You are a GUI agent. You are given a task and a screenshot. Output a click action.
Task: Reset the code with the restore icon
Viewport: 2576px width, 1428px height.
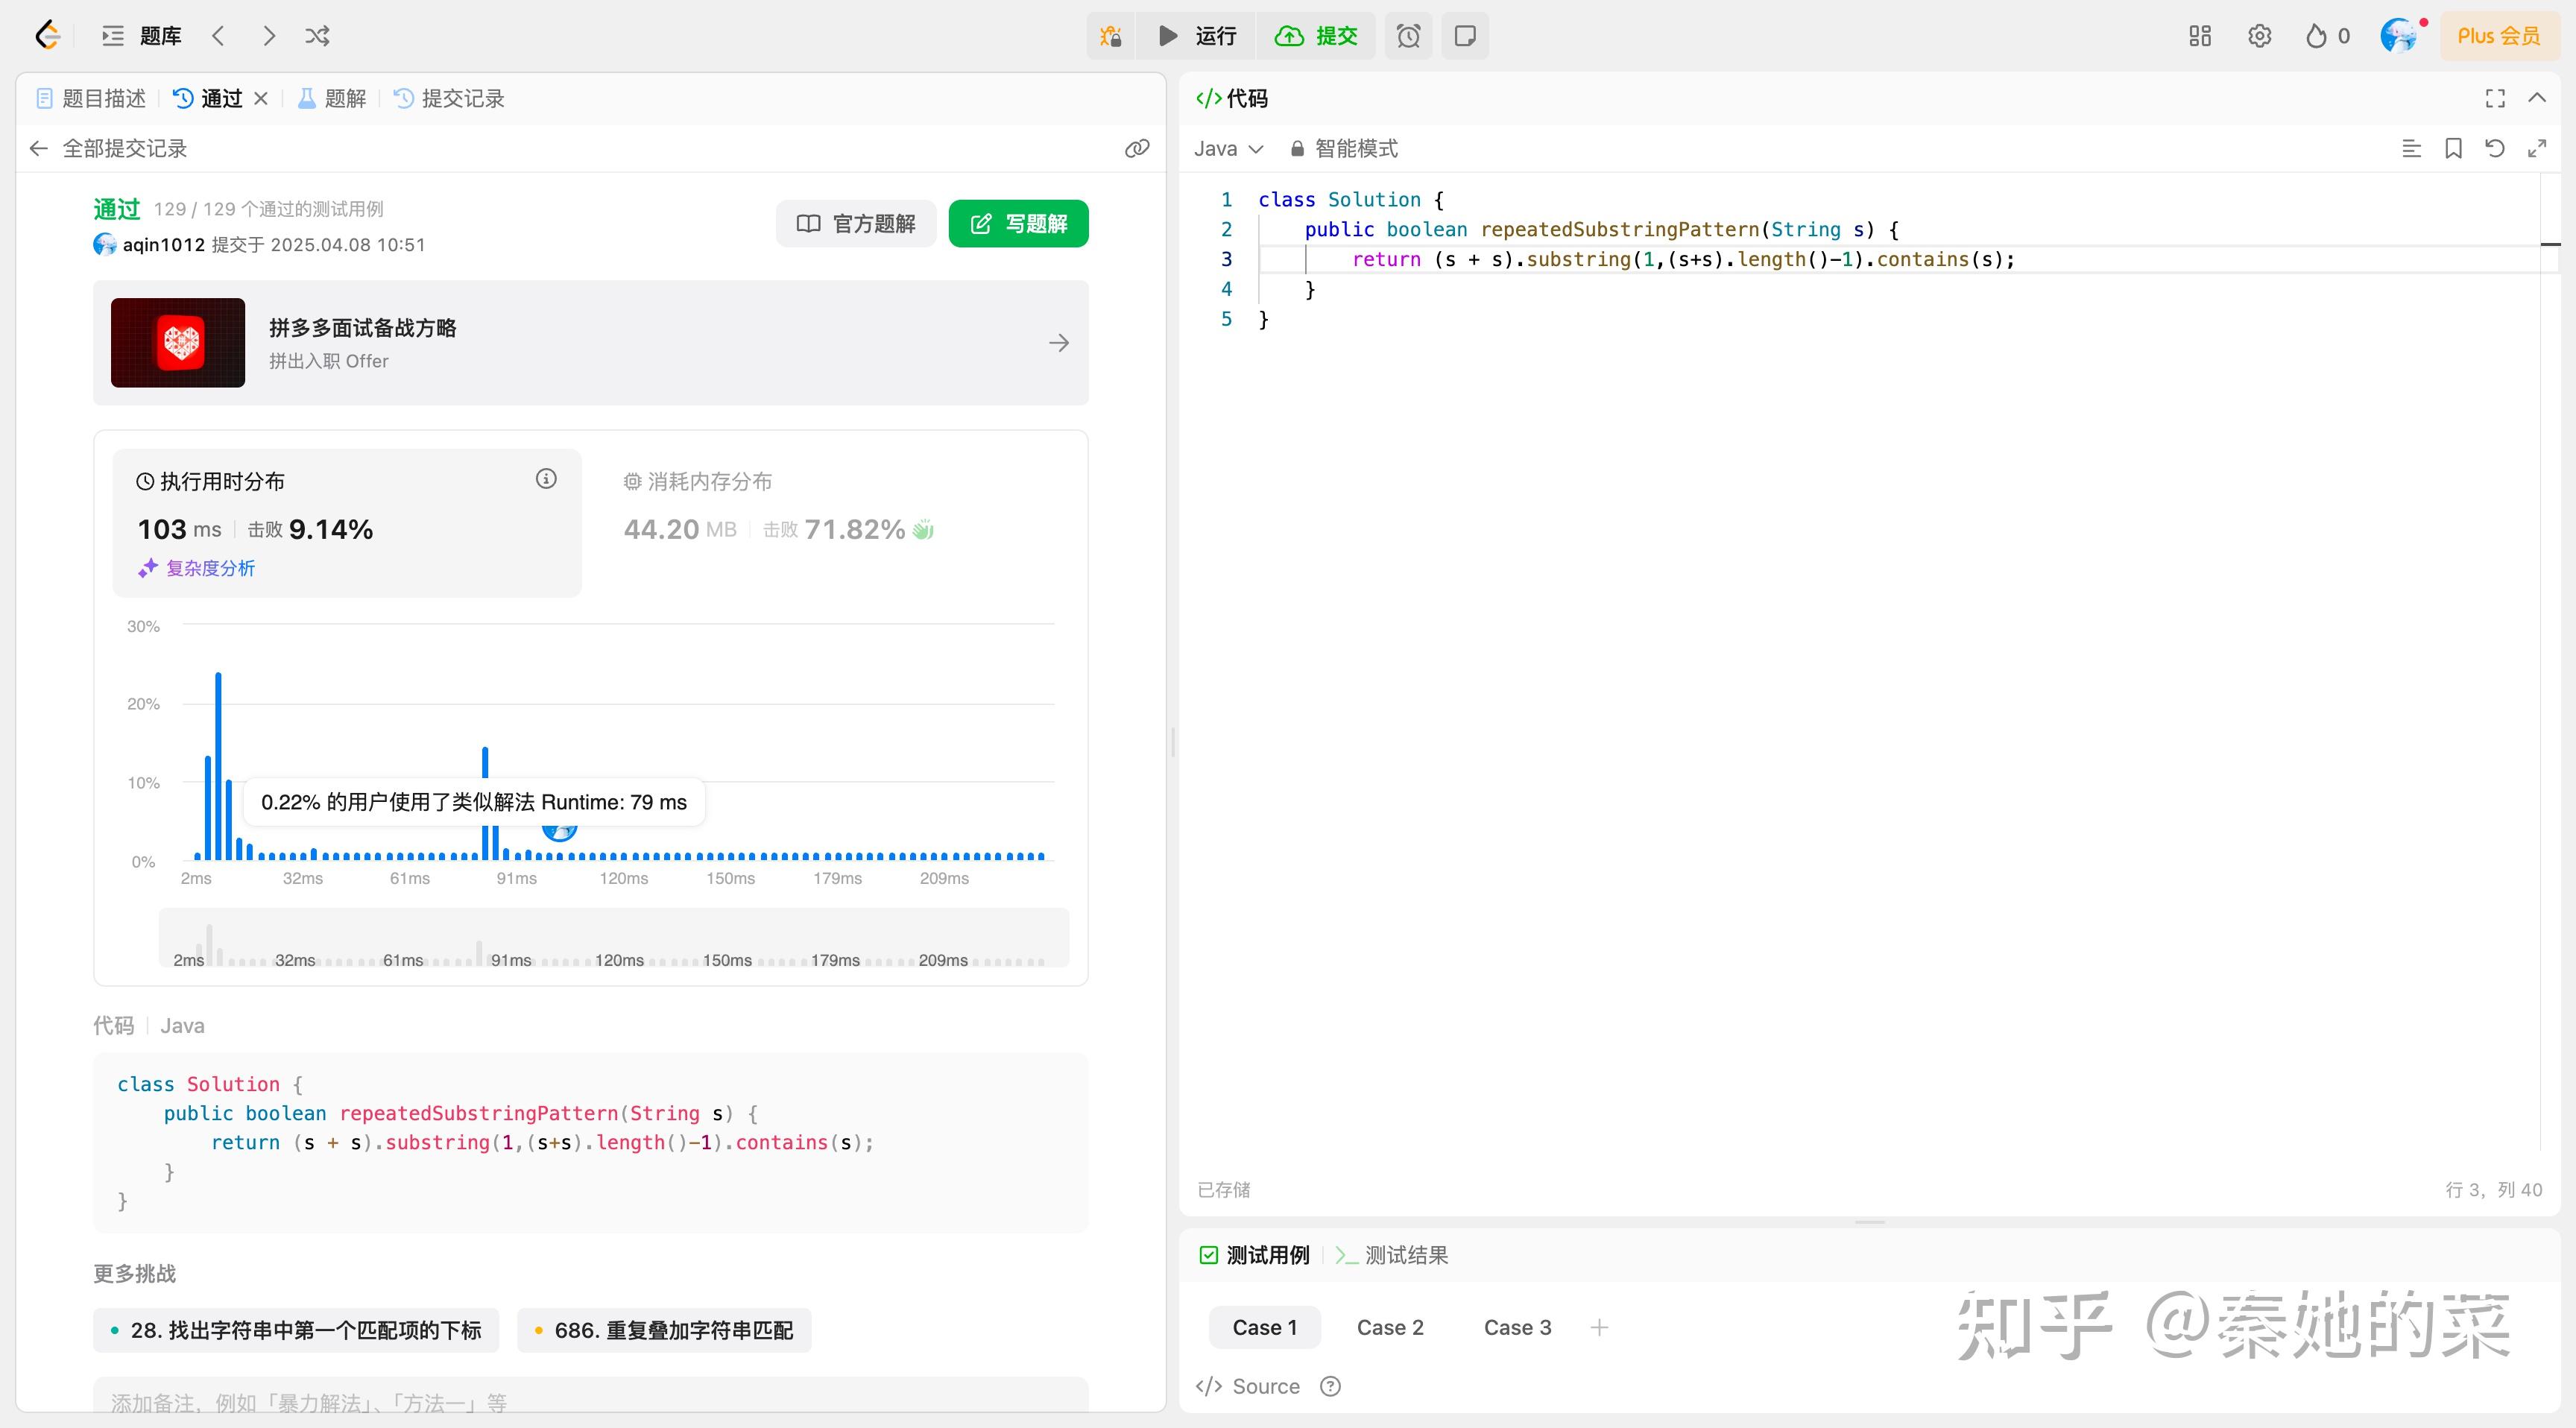pos(2494,148)
